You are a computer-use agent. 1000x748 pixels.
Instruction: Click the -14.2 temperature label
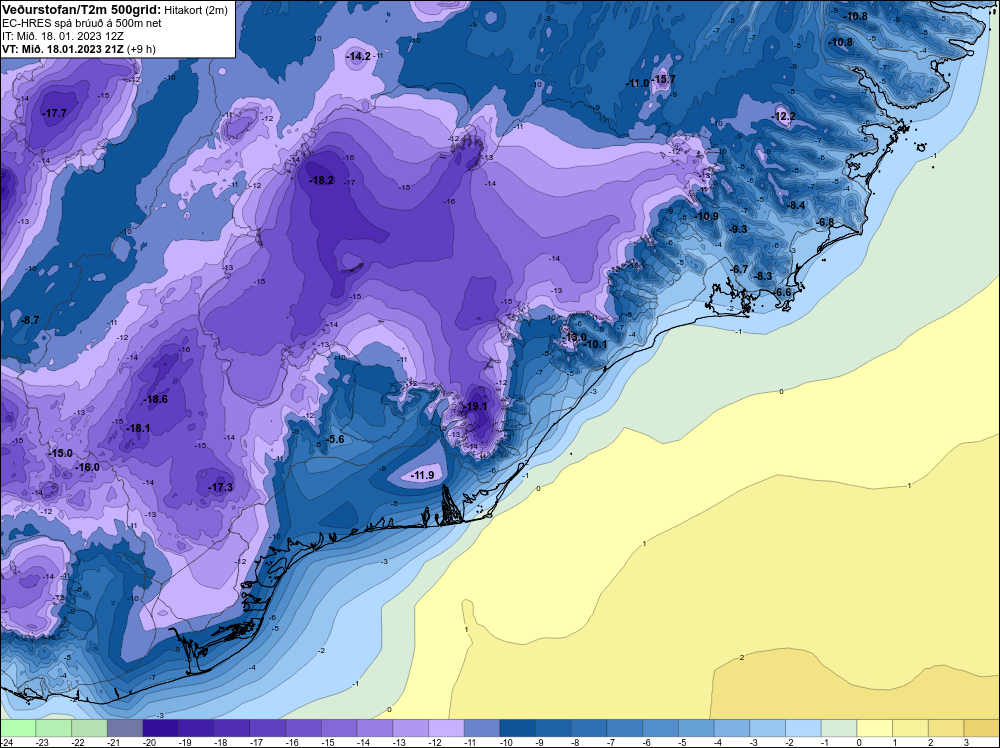[x=358, y=56]
